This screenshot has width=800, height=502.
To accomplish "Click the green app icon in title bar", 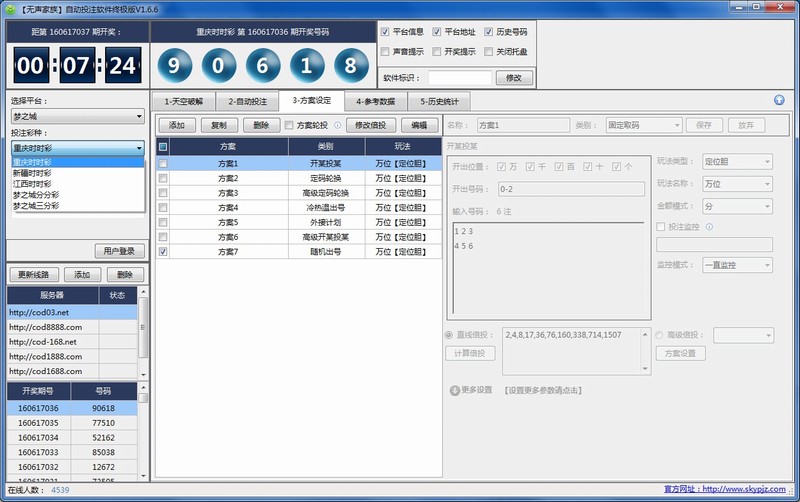I will 10,8.
